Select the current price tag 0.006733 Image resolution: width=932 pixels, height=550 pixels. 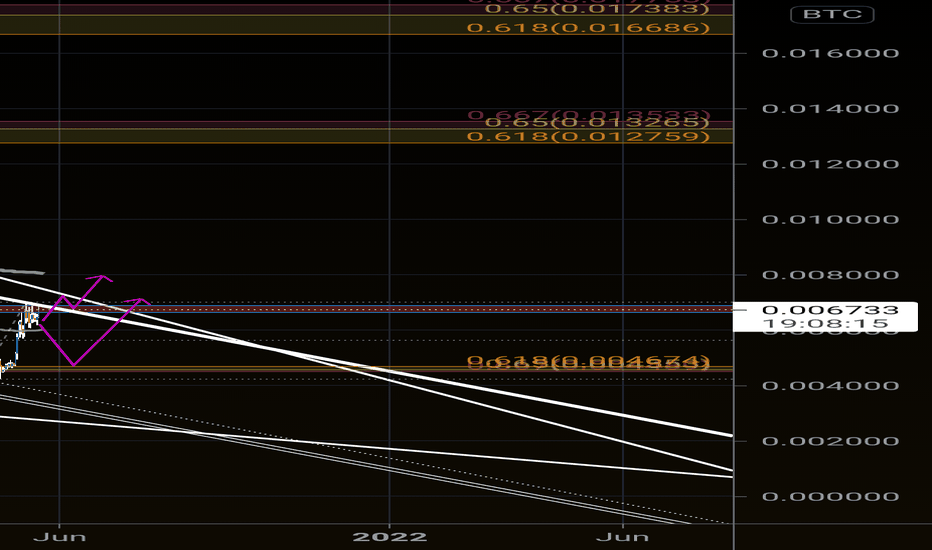tap(830, 310)
